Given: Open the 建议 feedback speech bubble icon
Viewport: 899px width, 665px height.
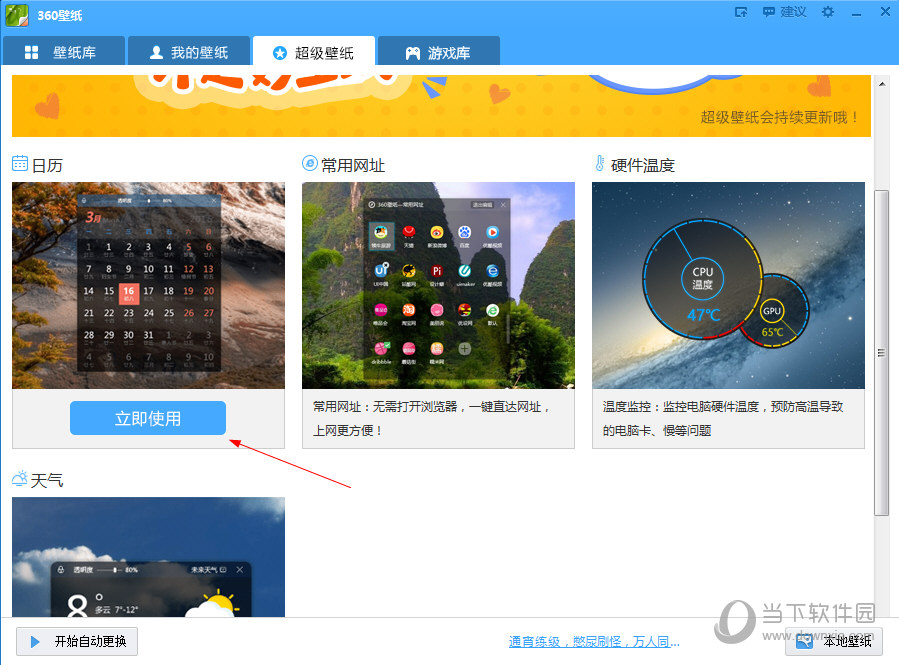Looking at the screenshot, I should coord(768,12).
